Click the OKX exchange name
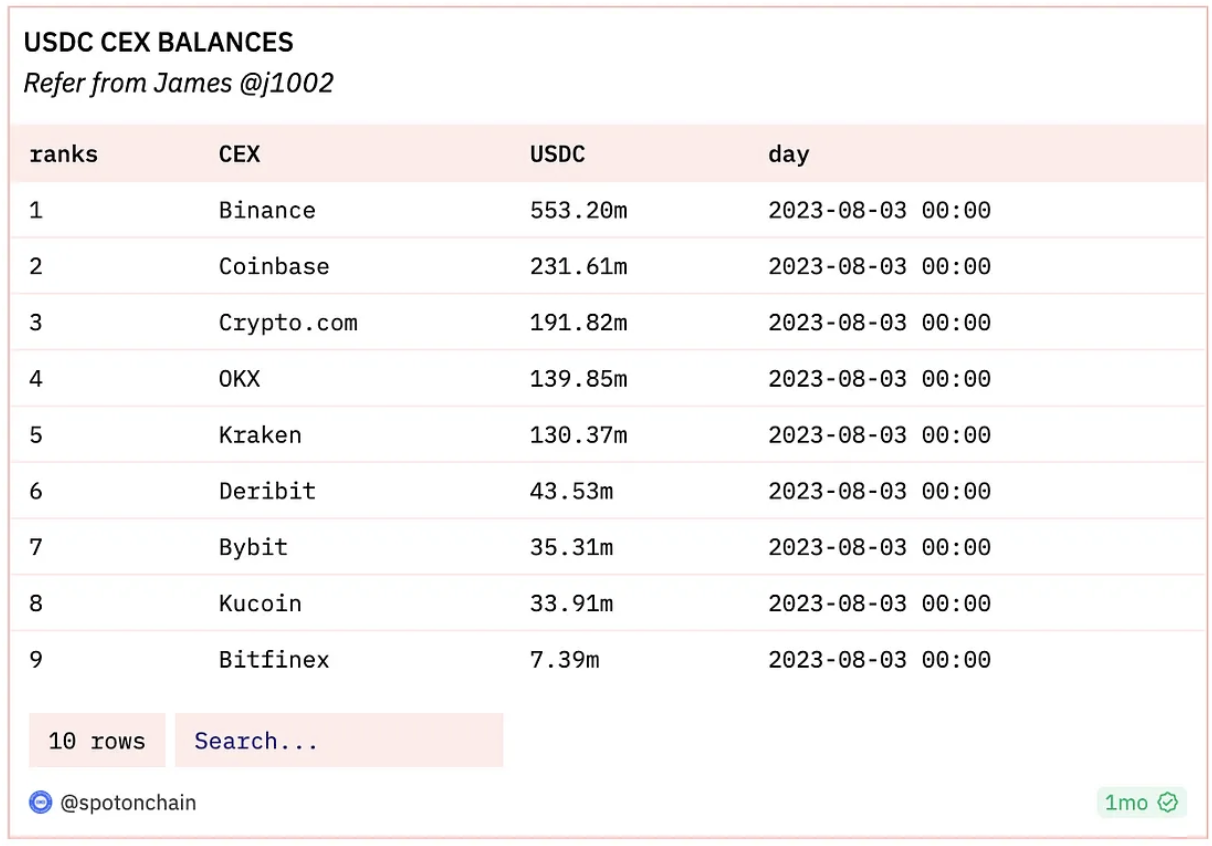This screenshot has height=846, width=1212. tap(241, 378)
